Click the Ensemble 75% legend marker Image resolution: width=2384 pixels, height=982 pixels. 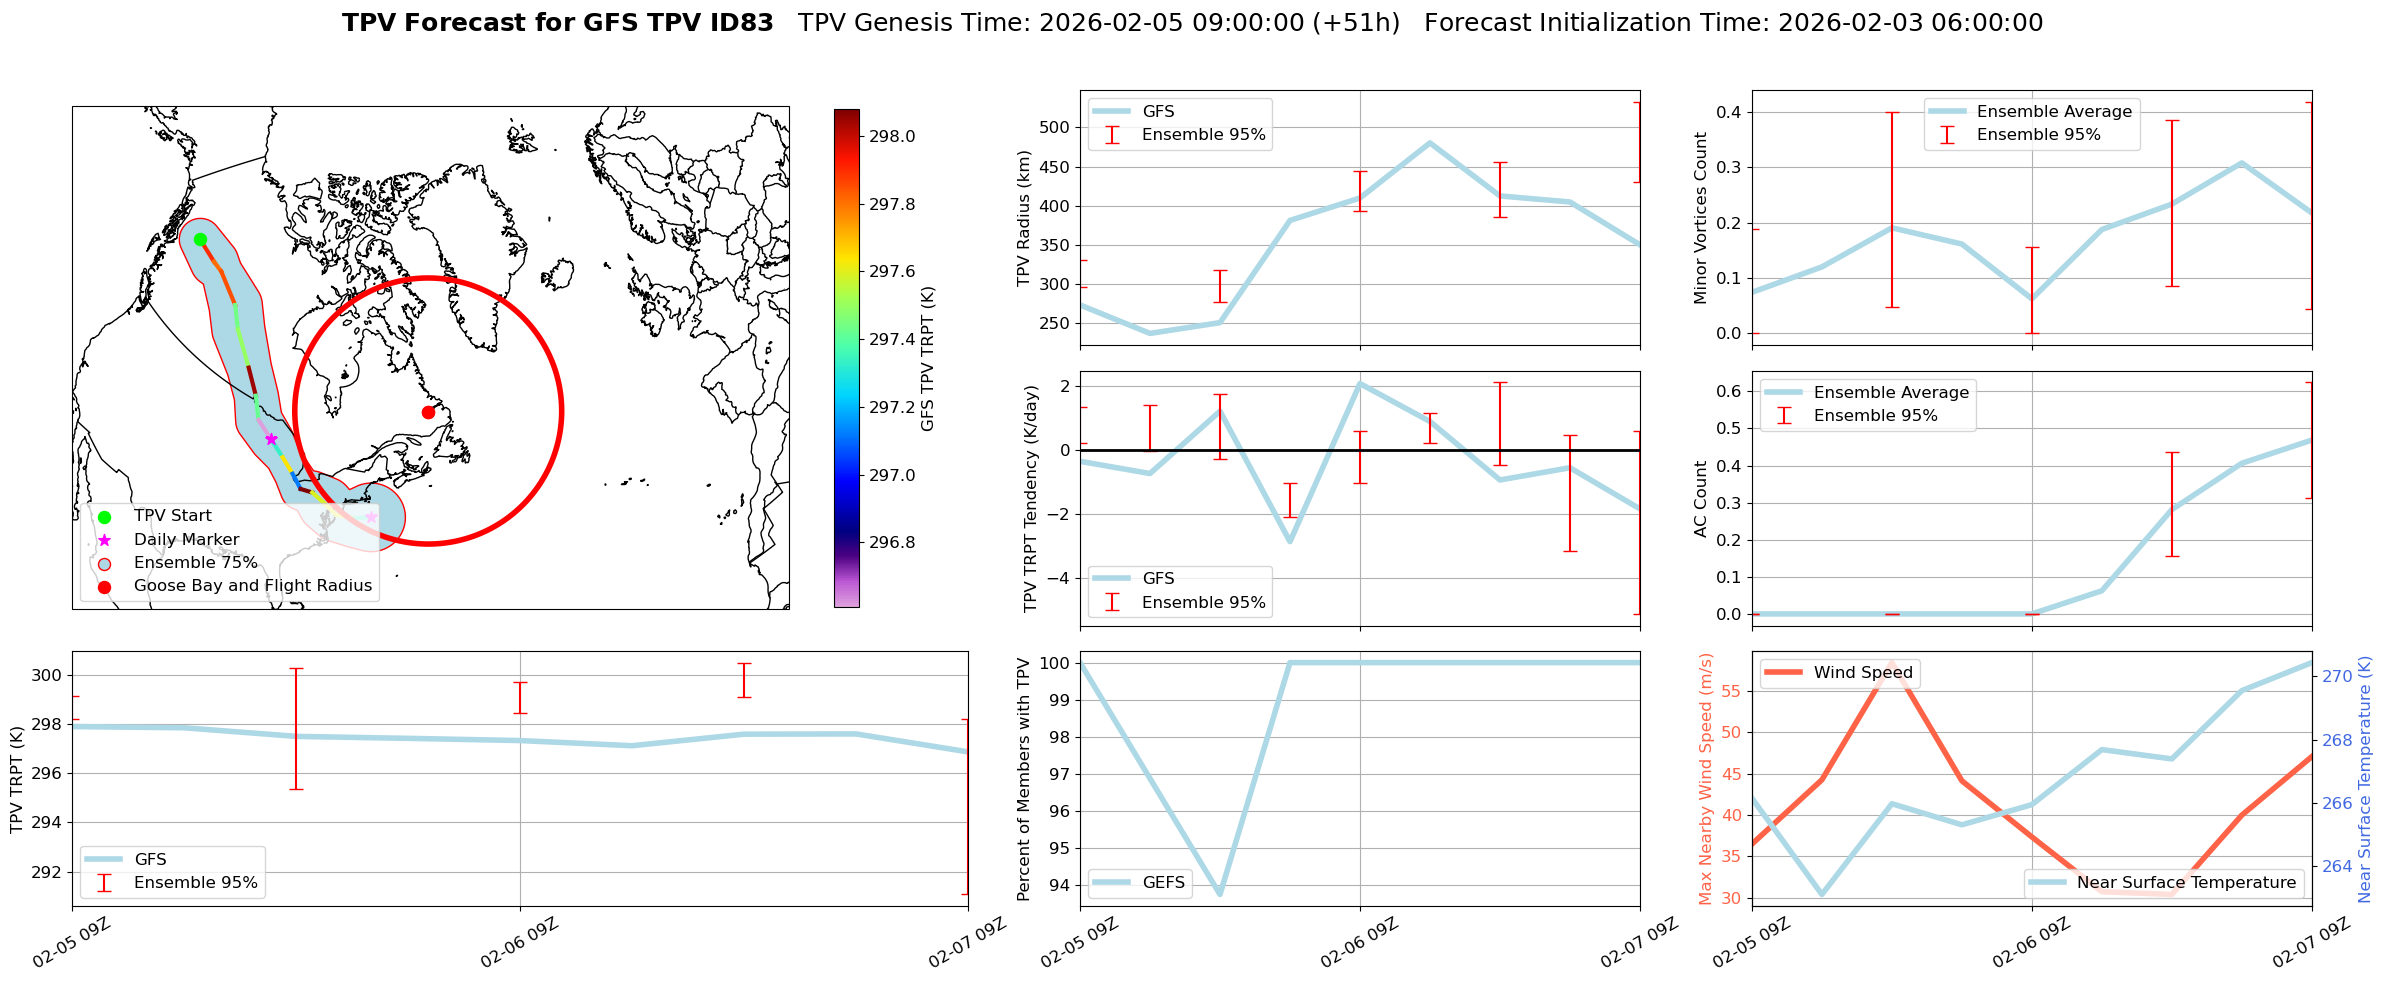click(104, 563)
